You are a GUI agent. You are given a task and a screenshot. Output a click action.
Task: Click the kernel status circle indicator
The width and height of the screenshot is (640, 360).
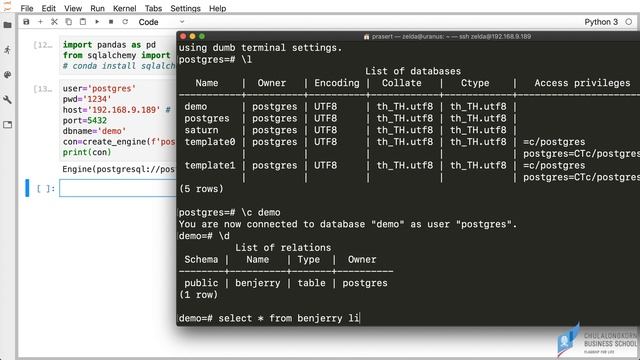coord(629,22)
